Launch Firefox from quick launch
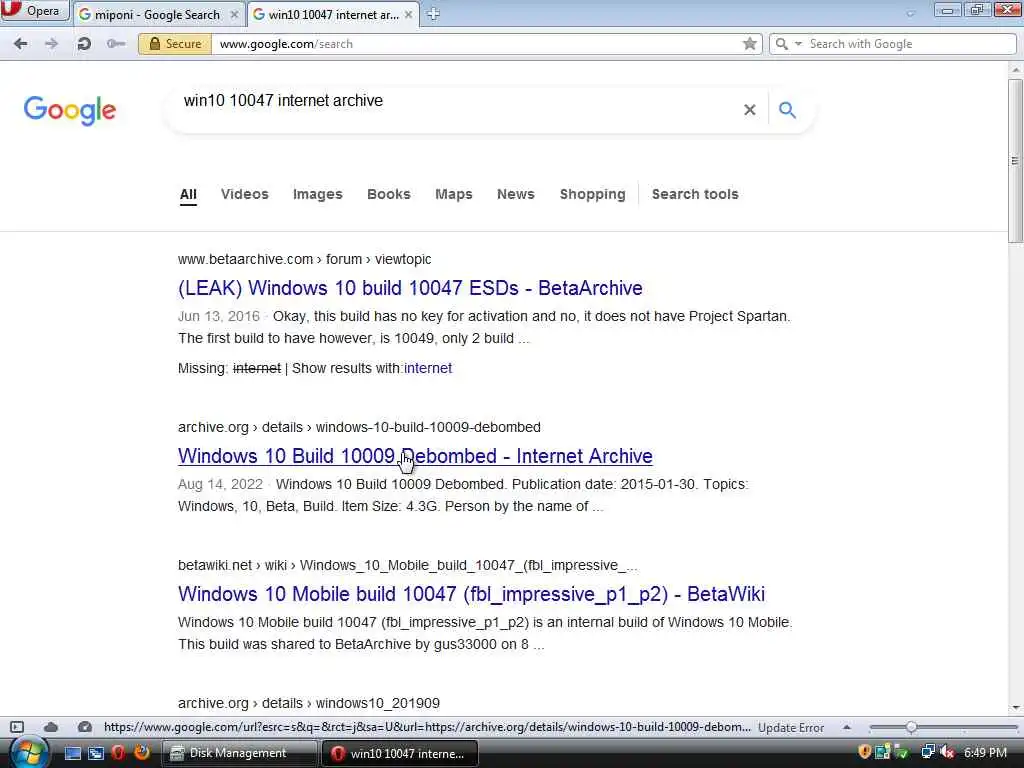 click(141, 753)
